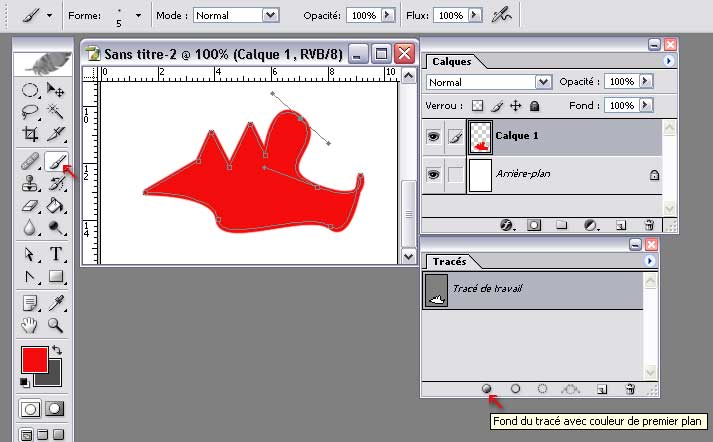This screenshot has width=713, height=442.
Task: Select the Pen tool
Action: tap(30, 276)
